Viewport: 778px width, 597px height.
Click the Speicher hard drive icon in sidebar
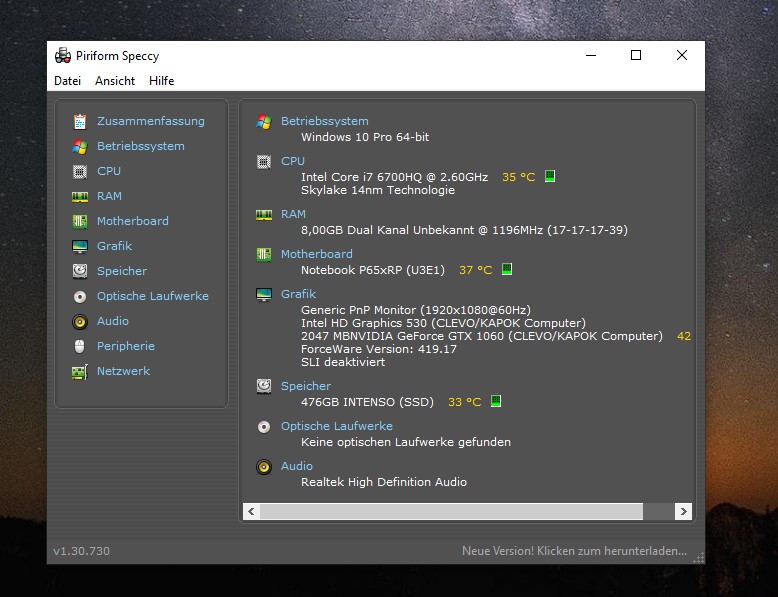[x=79, y=271]
